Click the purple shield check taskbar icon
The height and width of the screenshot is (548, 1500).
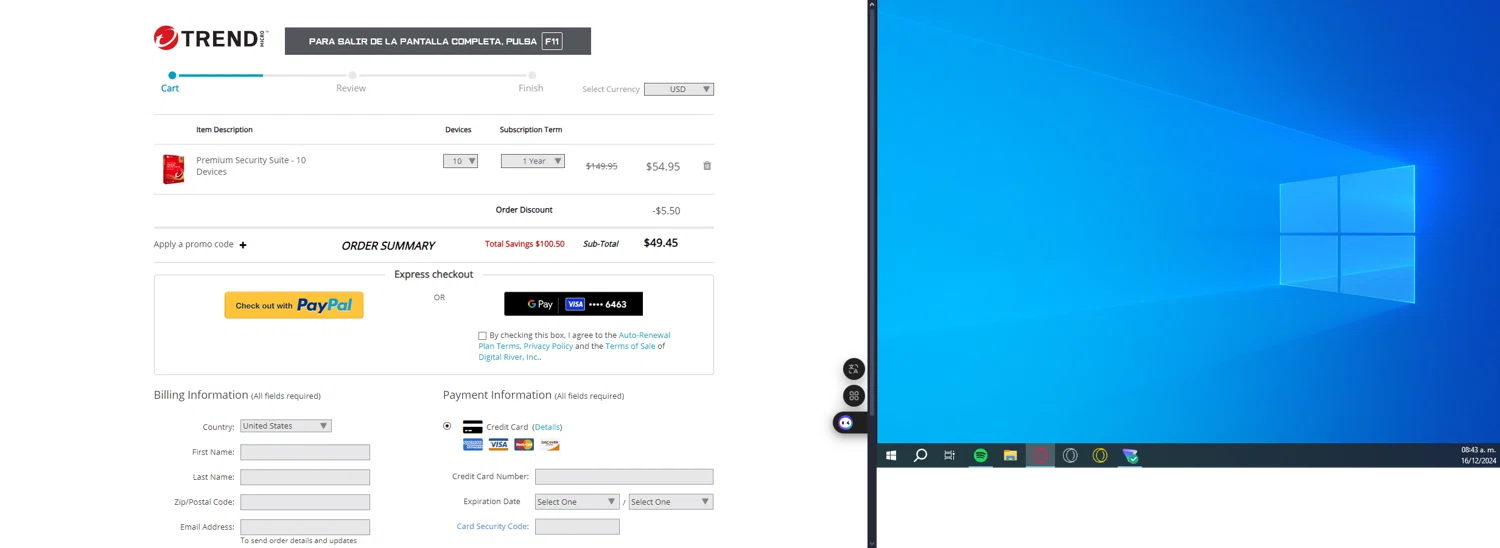(x=1130, y=455)
